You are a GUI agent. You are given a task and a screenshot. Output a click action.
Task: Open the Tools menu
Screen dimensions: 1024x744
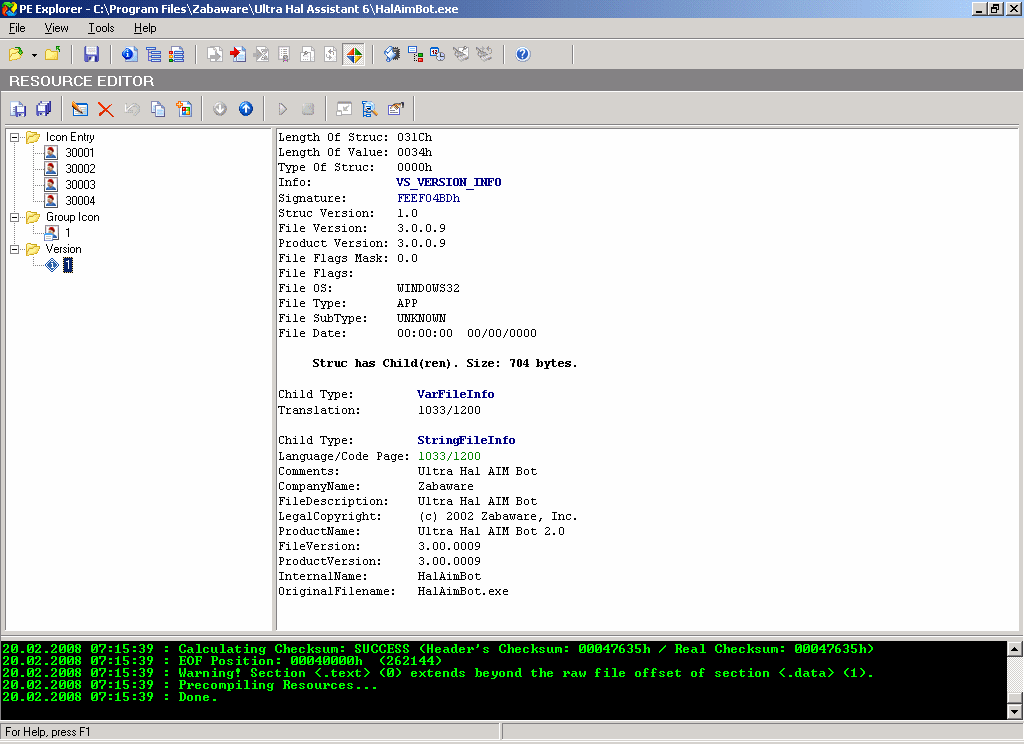pyautogui.click(x=101, y=28)
